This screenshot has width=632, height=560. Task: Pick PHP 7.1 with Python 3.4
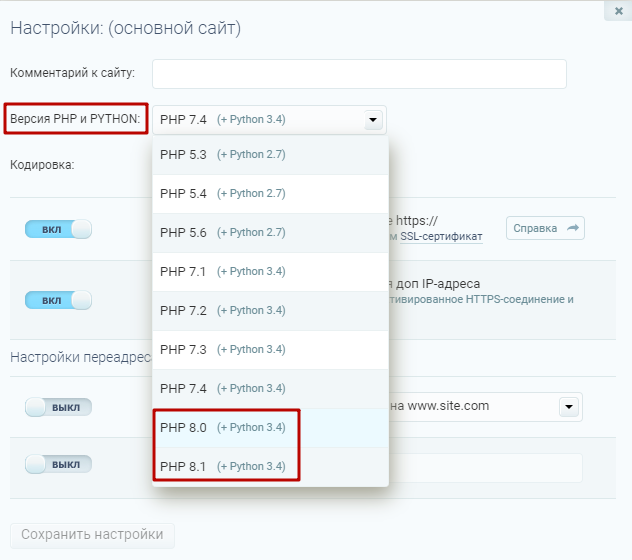270,271
